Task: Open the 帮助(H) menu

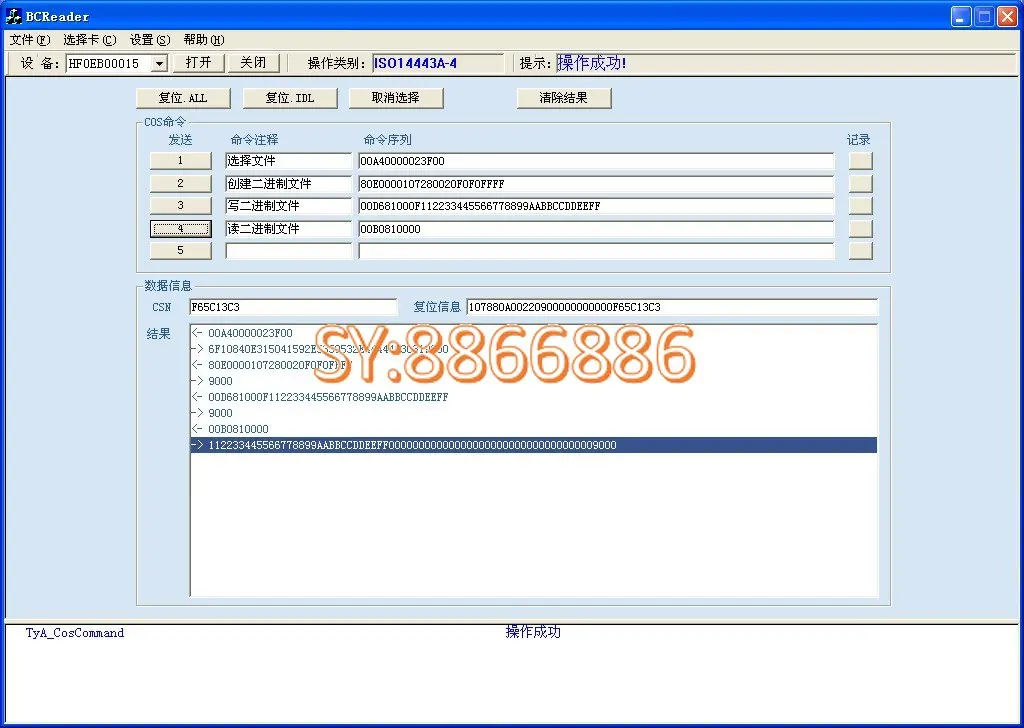Action: click(x=204, y=40)
